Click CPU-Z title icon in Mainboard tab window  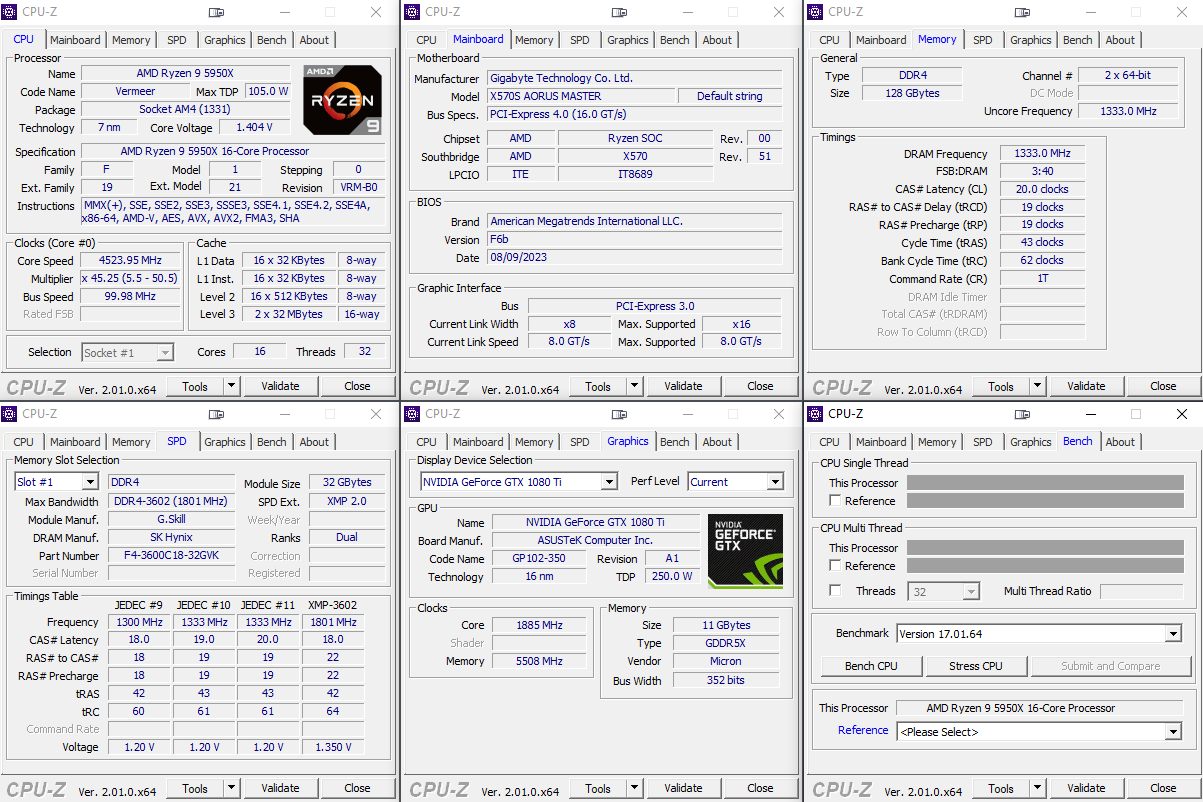413,12
